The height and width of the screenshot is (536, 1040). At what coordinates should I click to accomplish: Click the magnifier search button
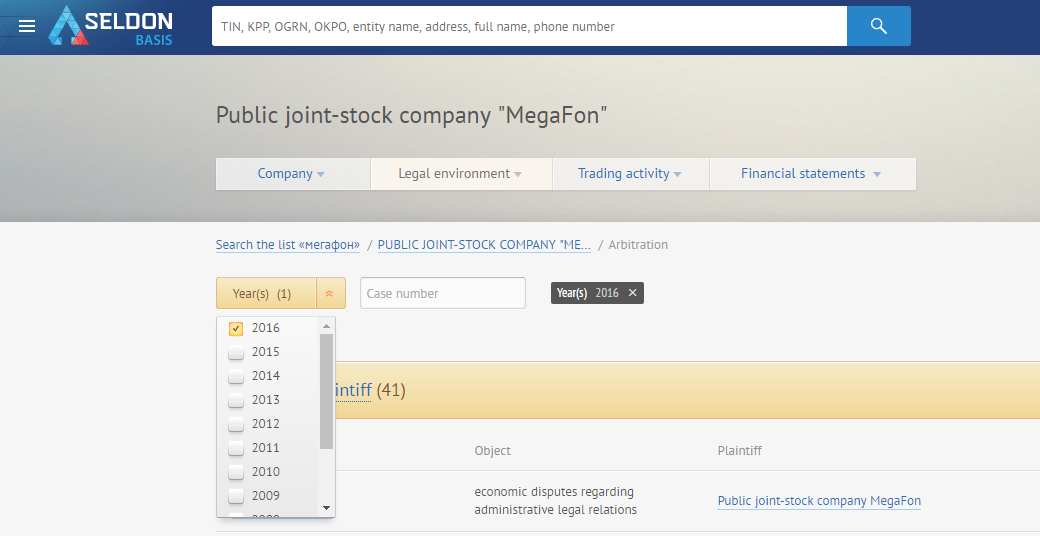click(878, 27)
